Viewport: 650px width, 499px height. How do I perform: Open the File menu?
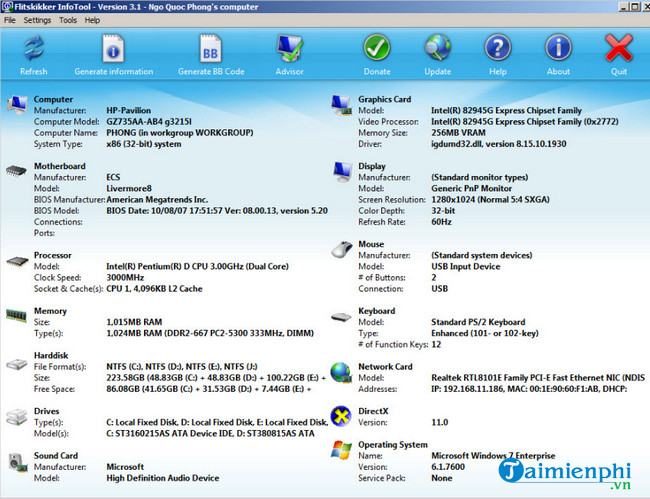coord(10,20)
